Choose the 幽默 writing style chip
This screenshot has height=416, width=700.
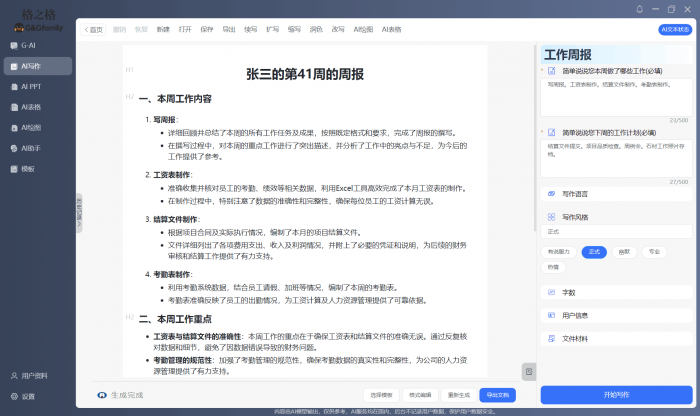[623, 252]
